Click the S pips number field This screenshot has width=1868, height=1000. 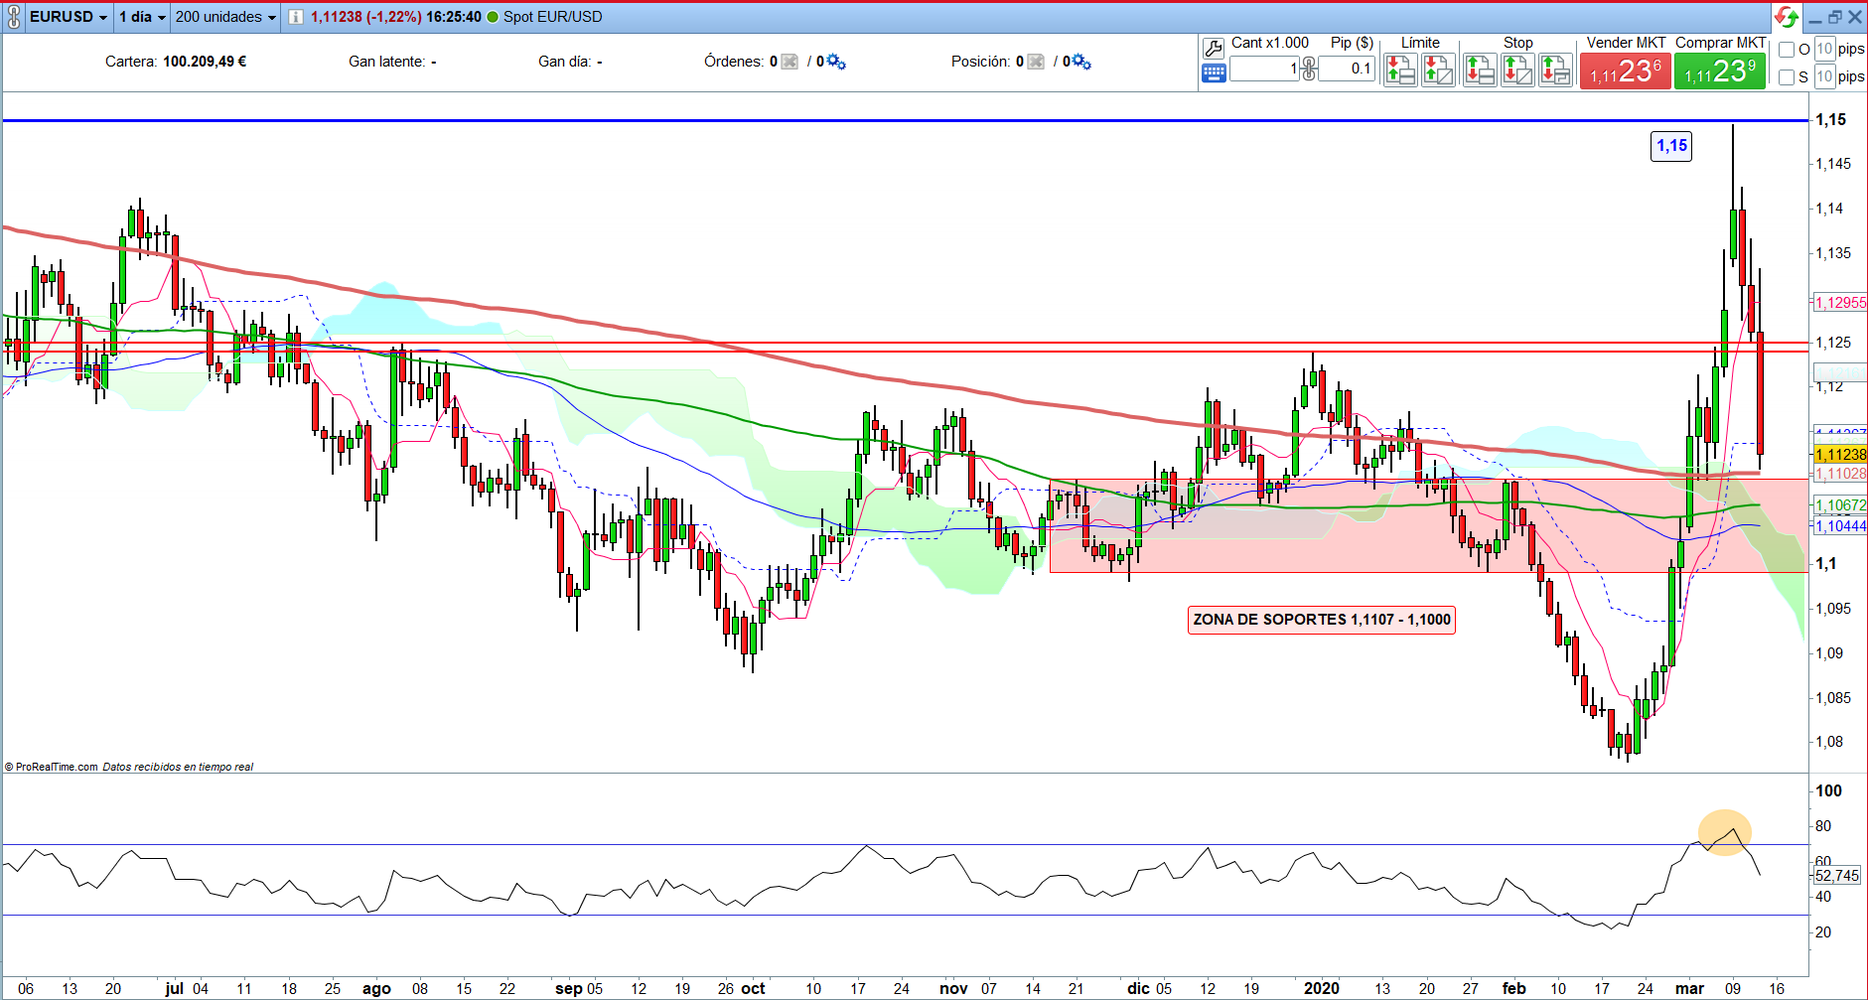tap(1825, 76)
